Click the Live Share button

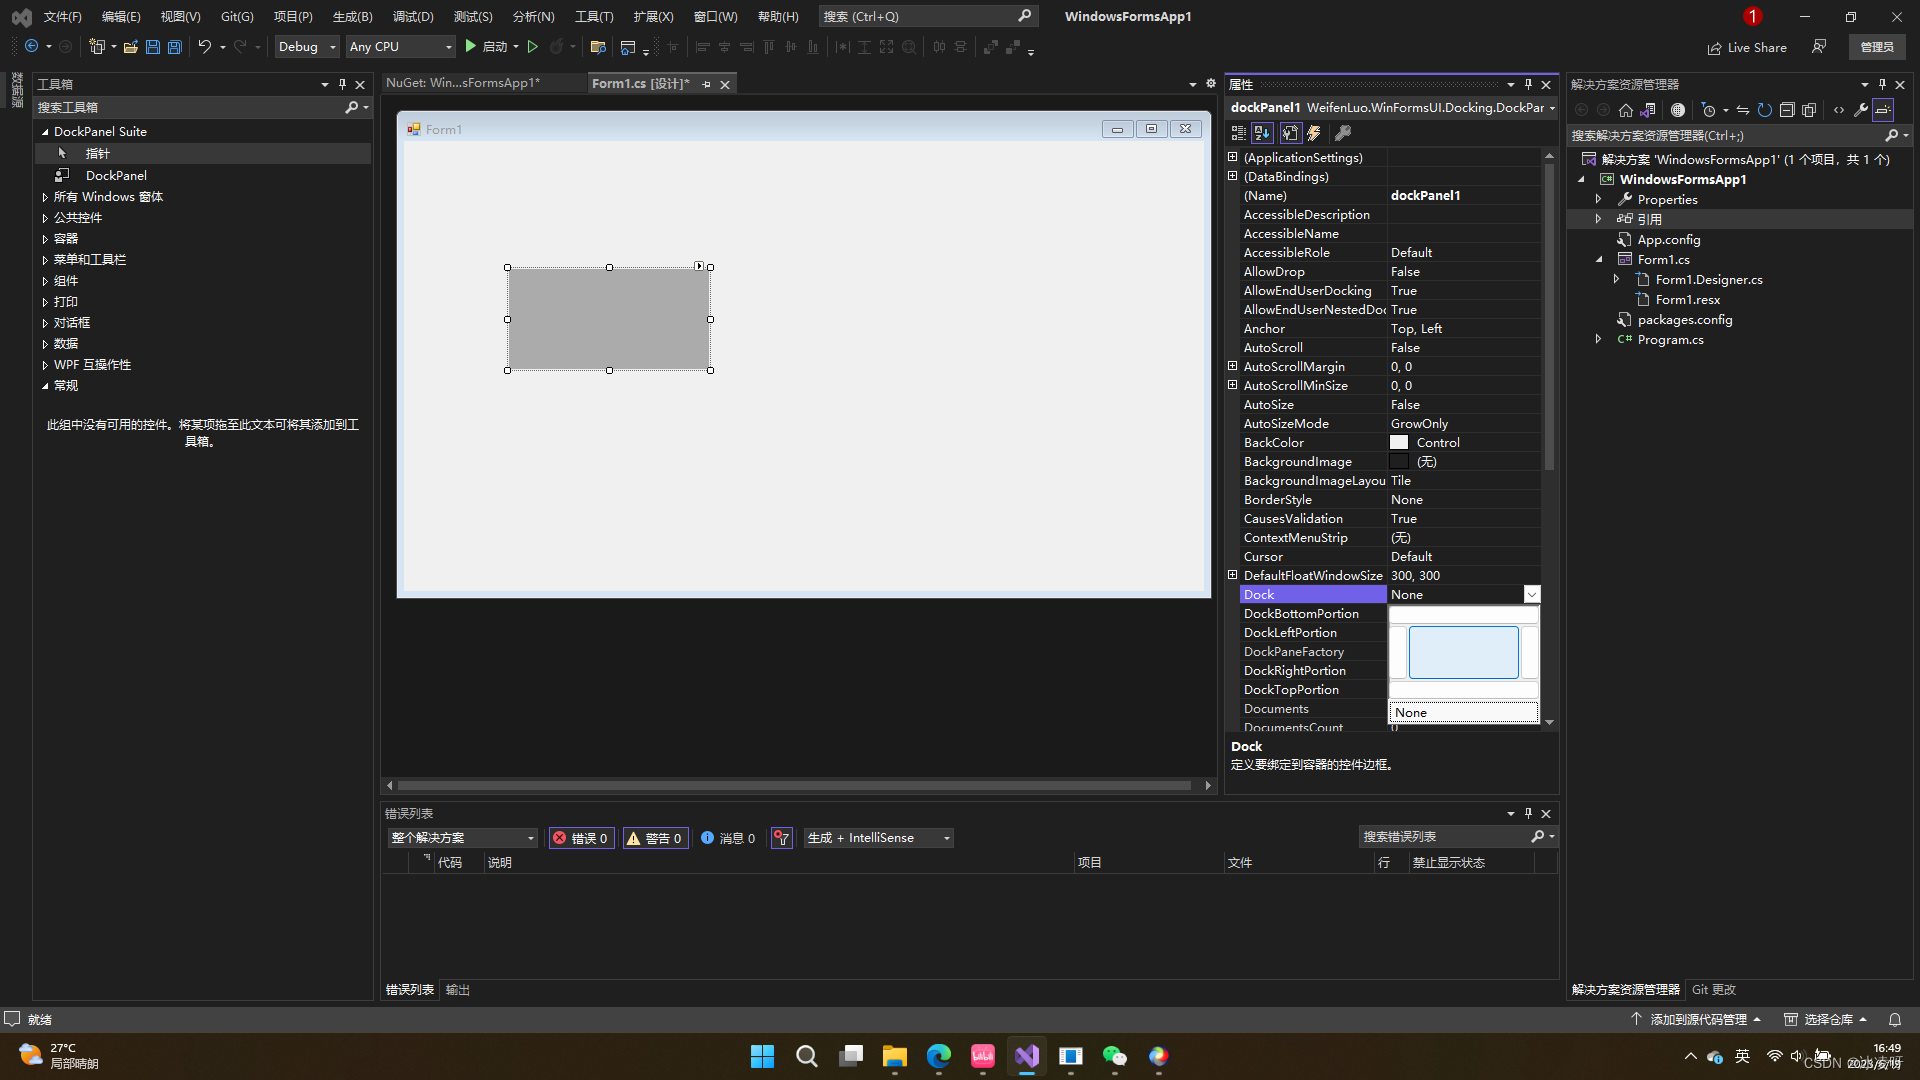point(1747,47)
